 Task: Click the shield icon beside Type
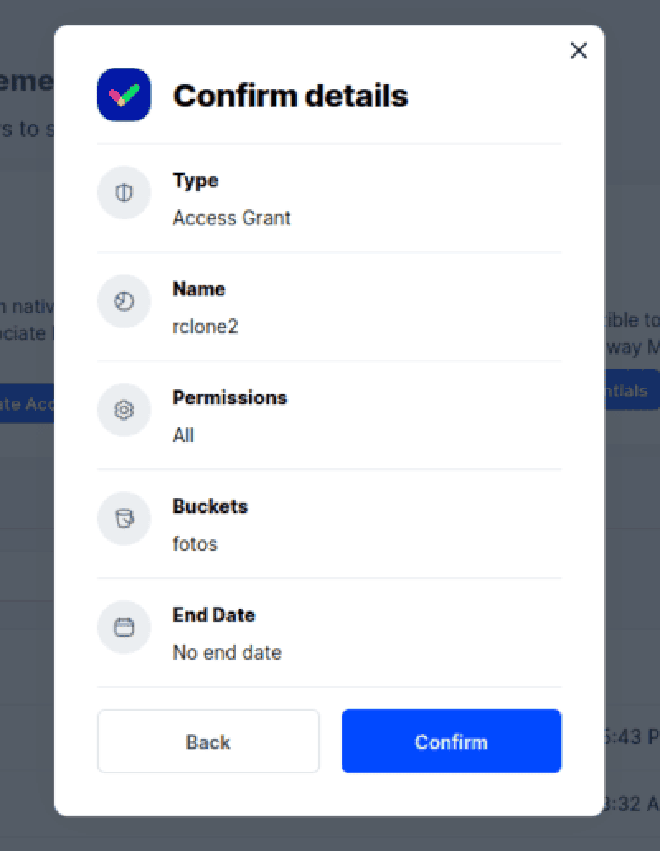point(124,193)
